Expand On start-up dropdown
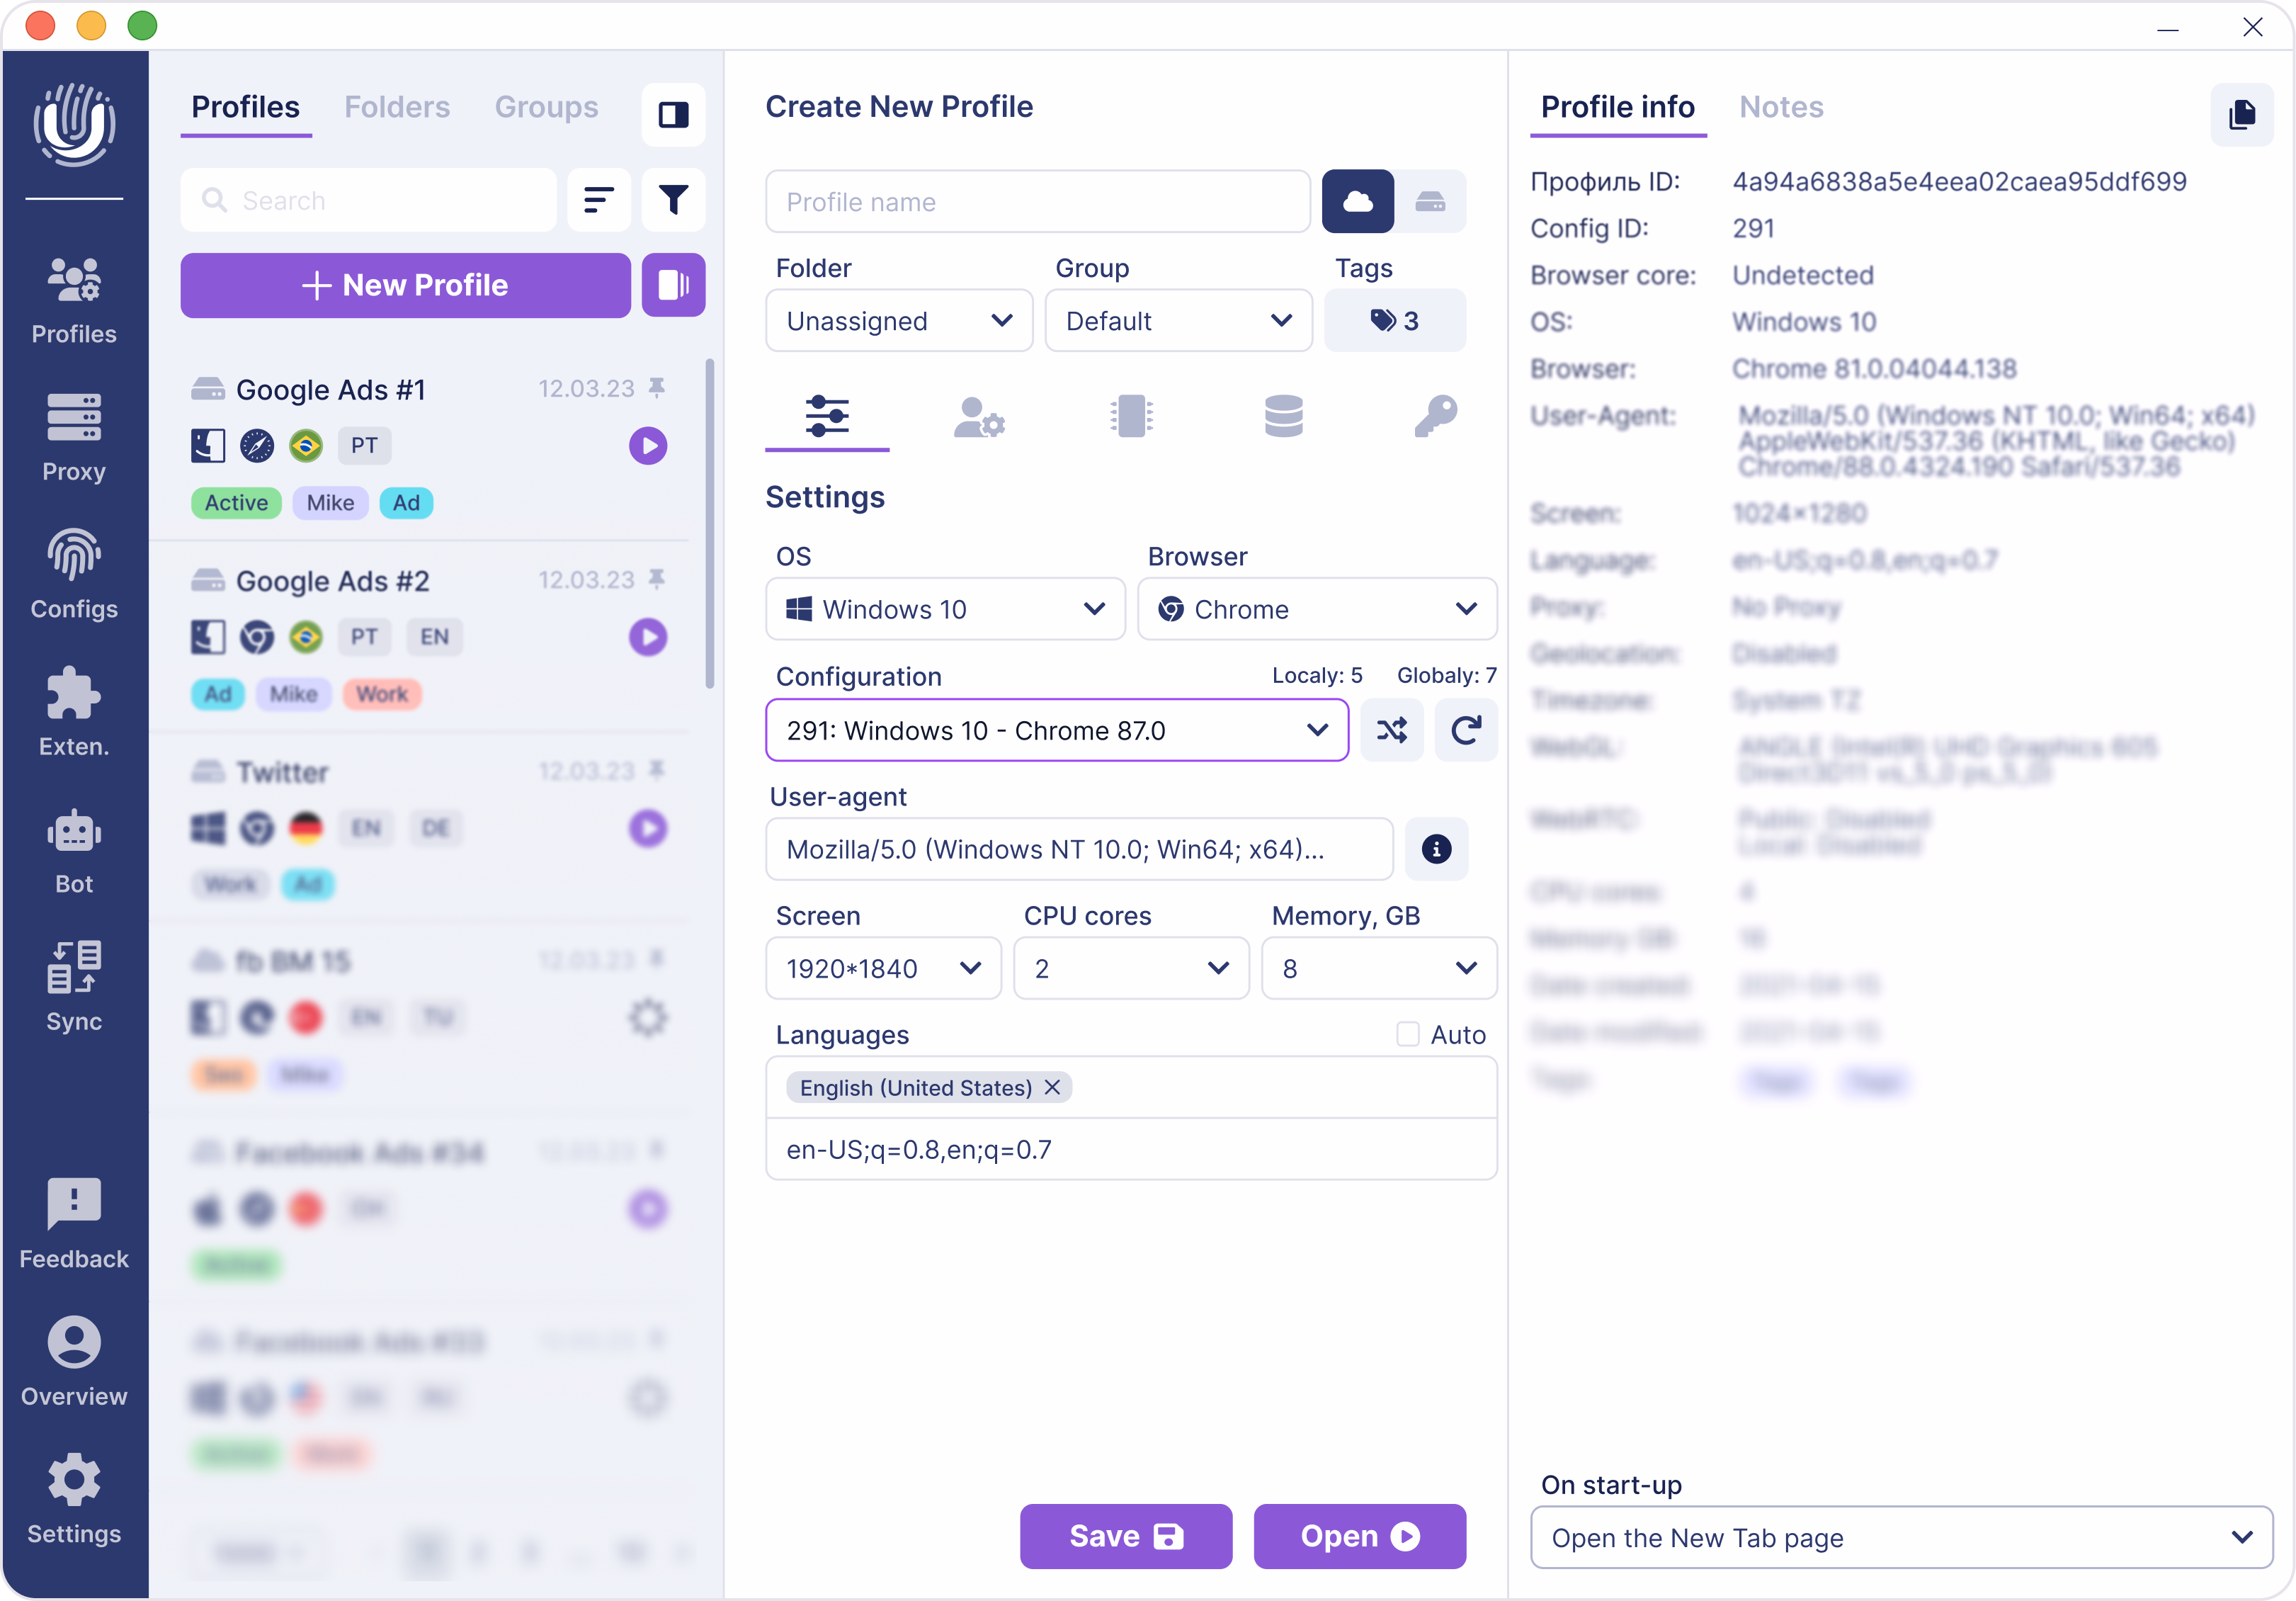Image resolution: width=2296 pixels, height=1601 pixels. (x=1901, y=1538)
